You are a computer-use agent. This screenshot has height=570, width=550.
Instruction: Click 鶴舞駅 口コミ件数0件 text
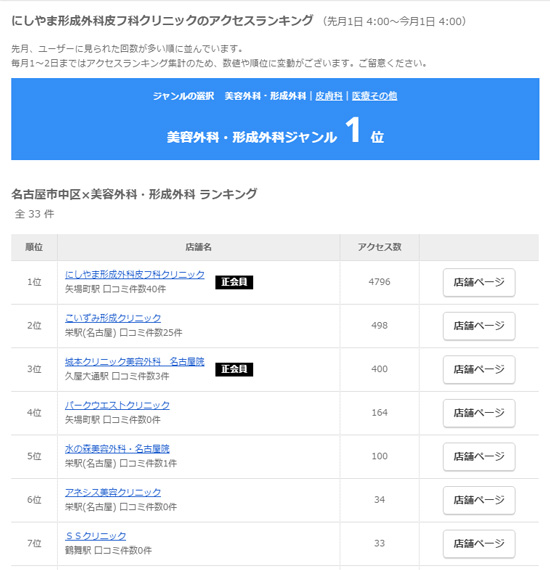[108, 551]
